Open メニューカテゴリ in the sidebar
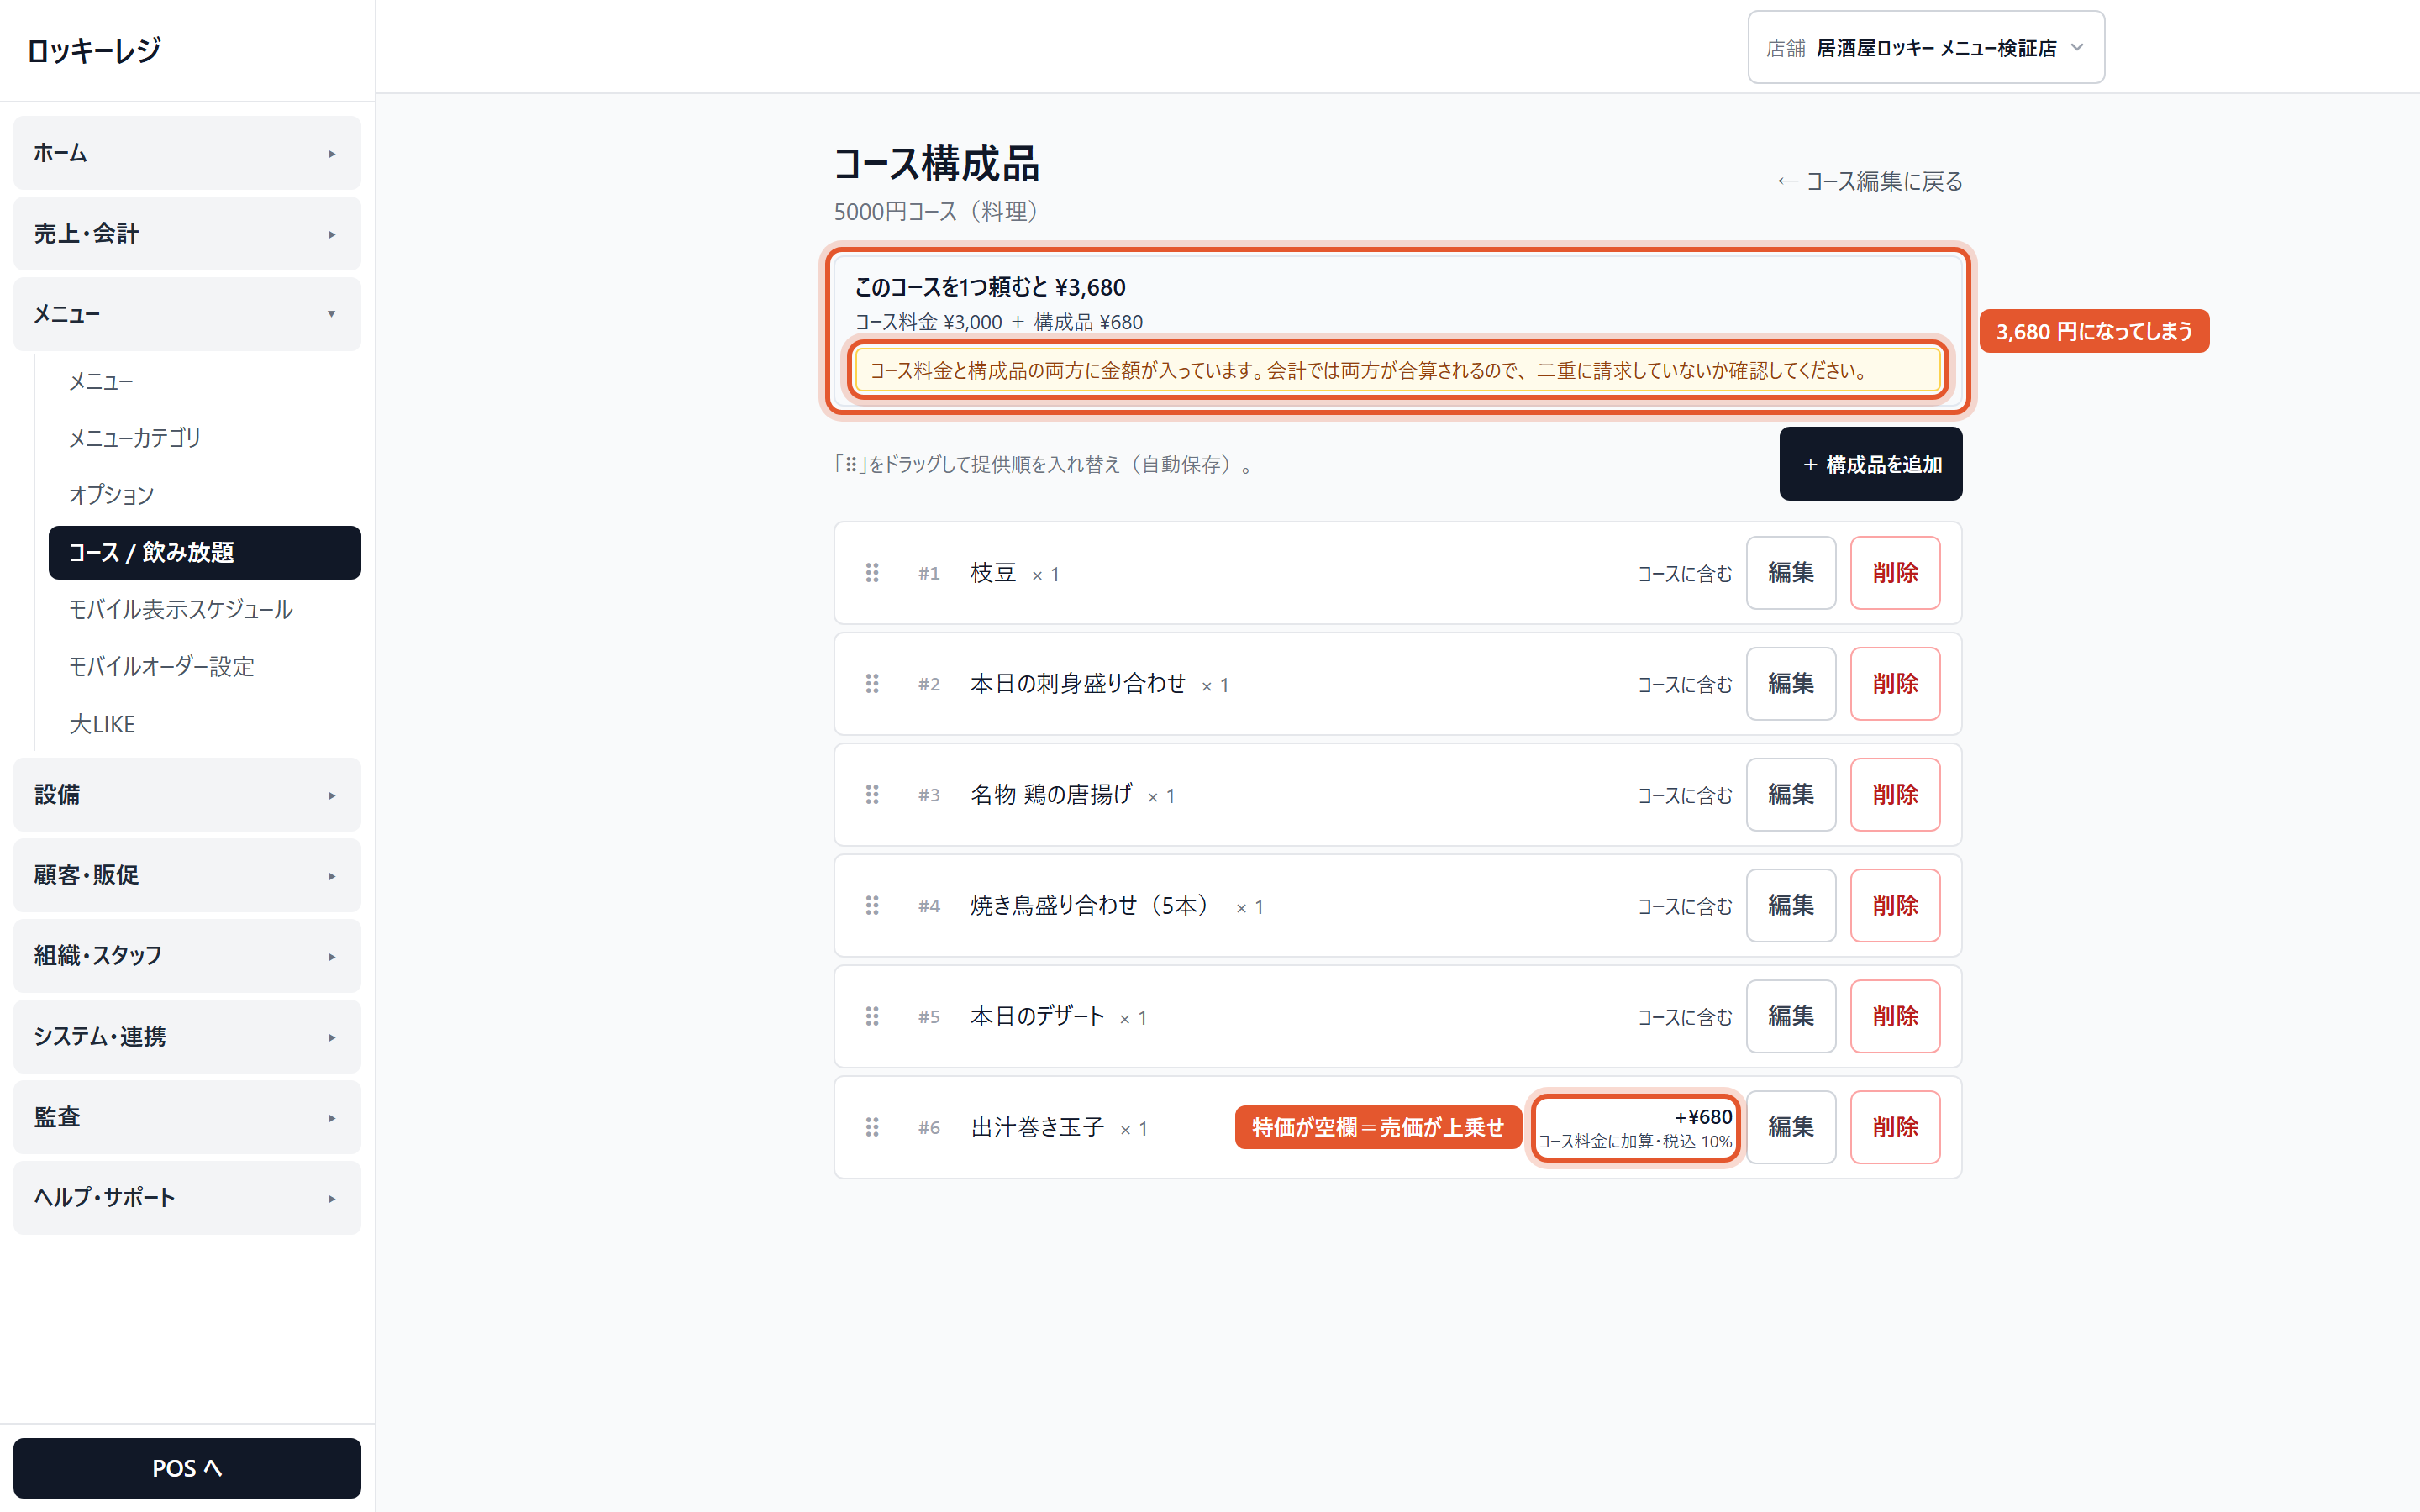2420x1512 pixels. tap(204, 438)
